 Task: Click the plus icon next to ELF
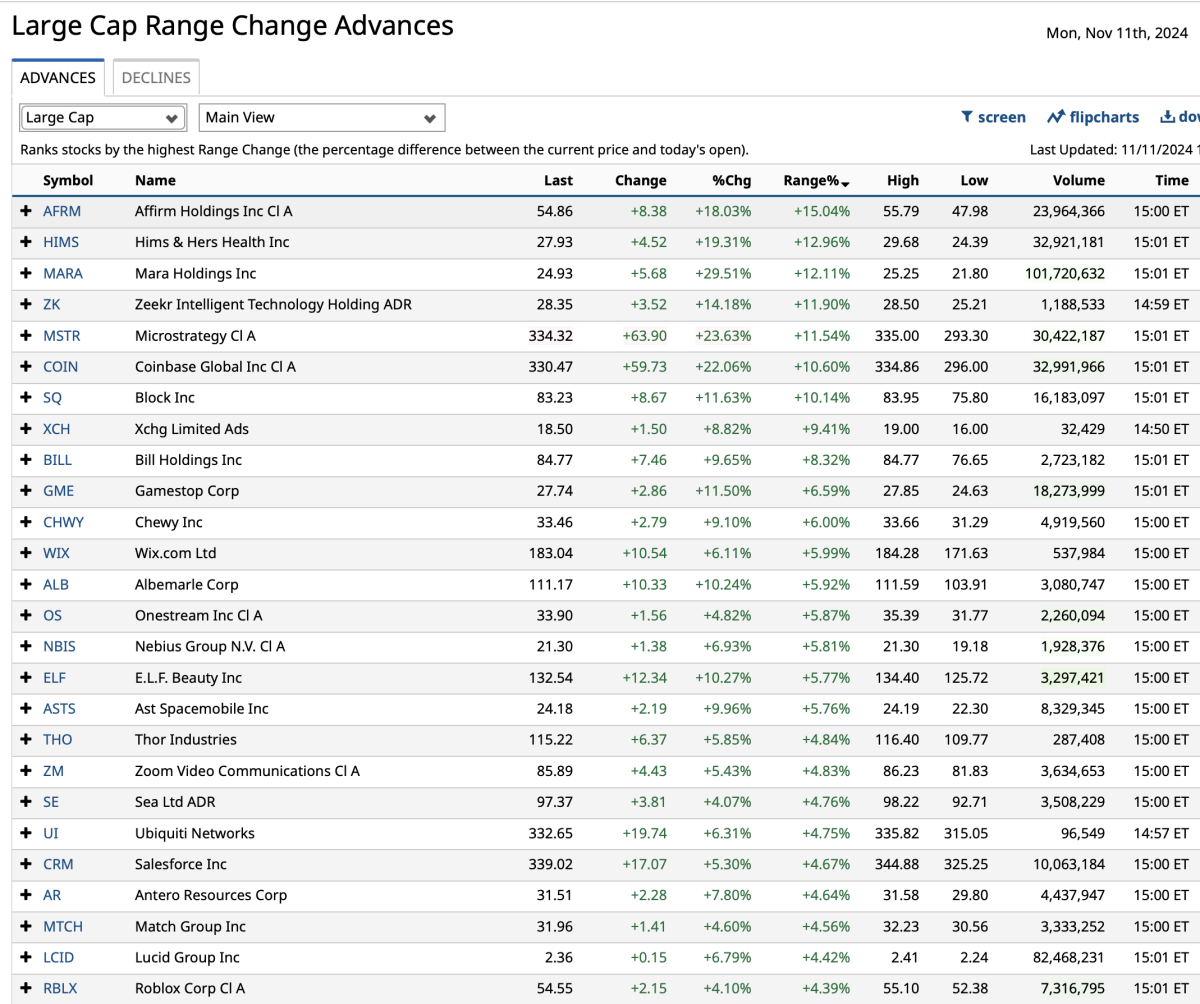tap(26, 677)
